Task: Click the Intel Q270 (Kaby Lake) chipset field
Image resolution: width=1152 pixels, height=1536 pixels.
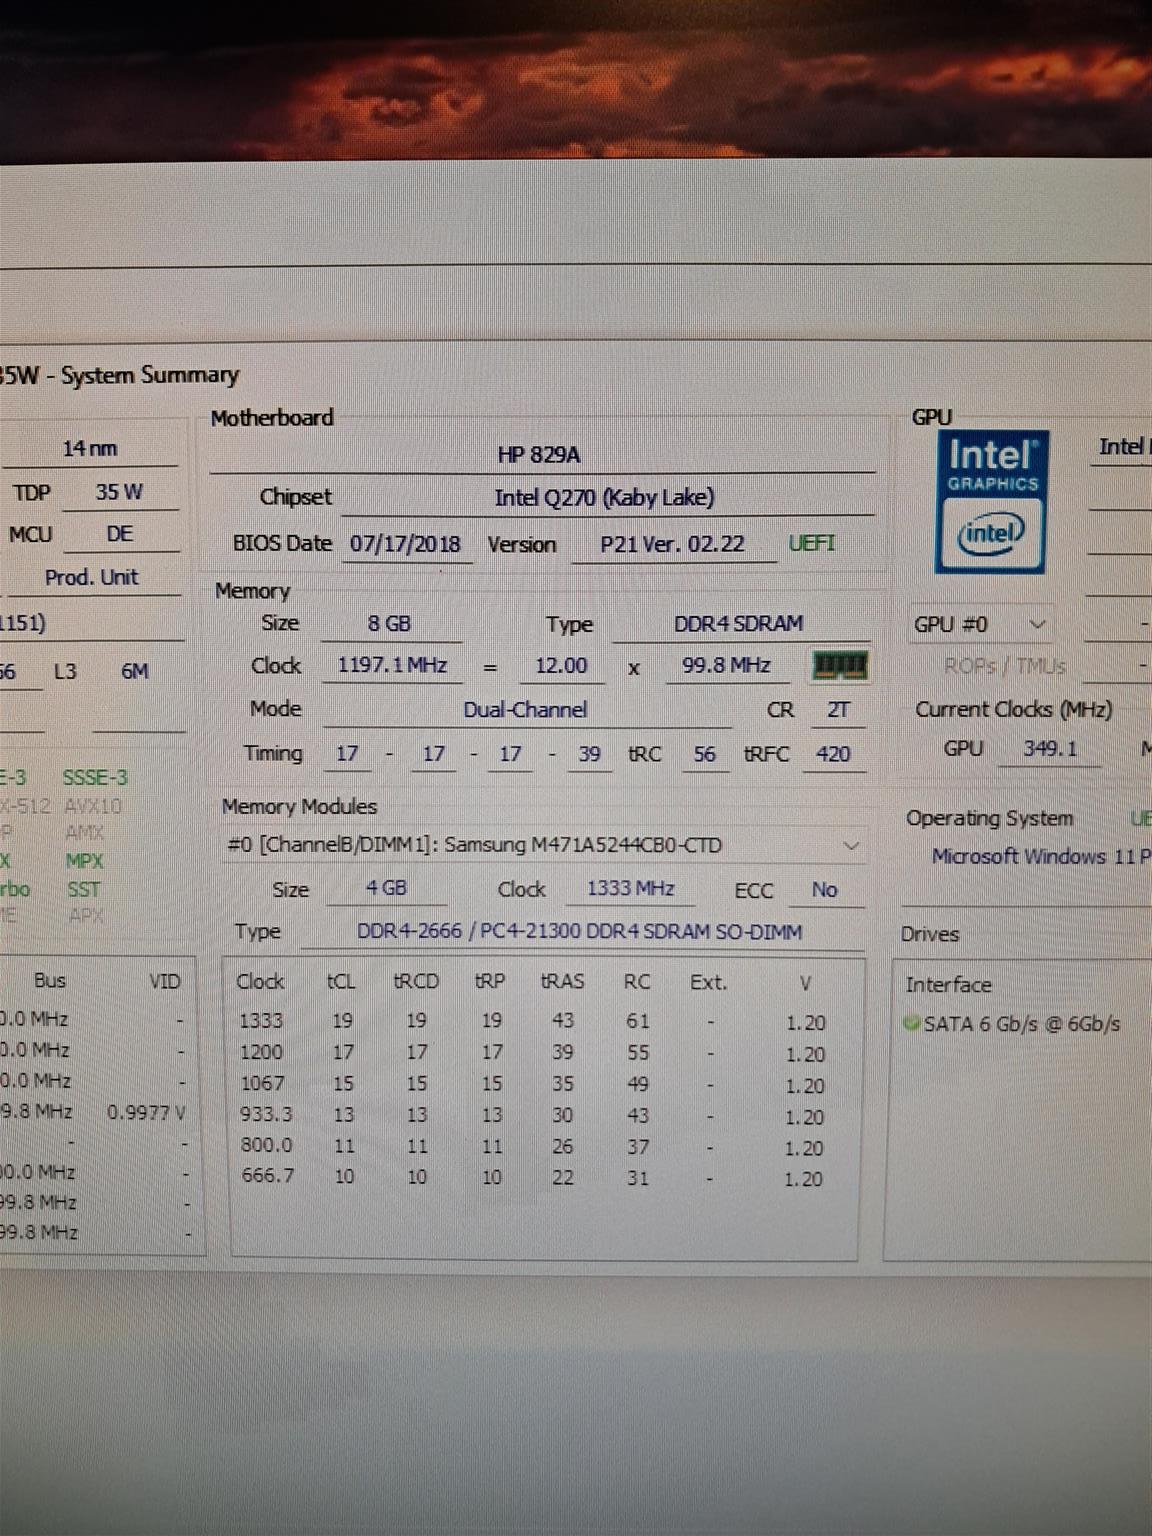Action: [x=604, y=497]
